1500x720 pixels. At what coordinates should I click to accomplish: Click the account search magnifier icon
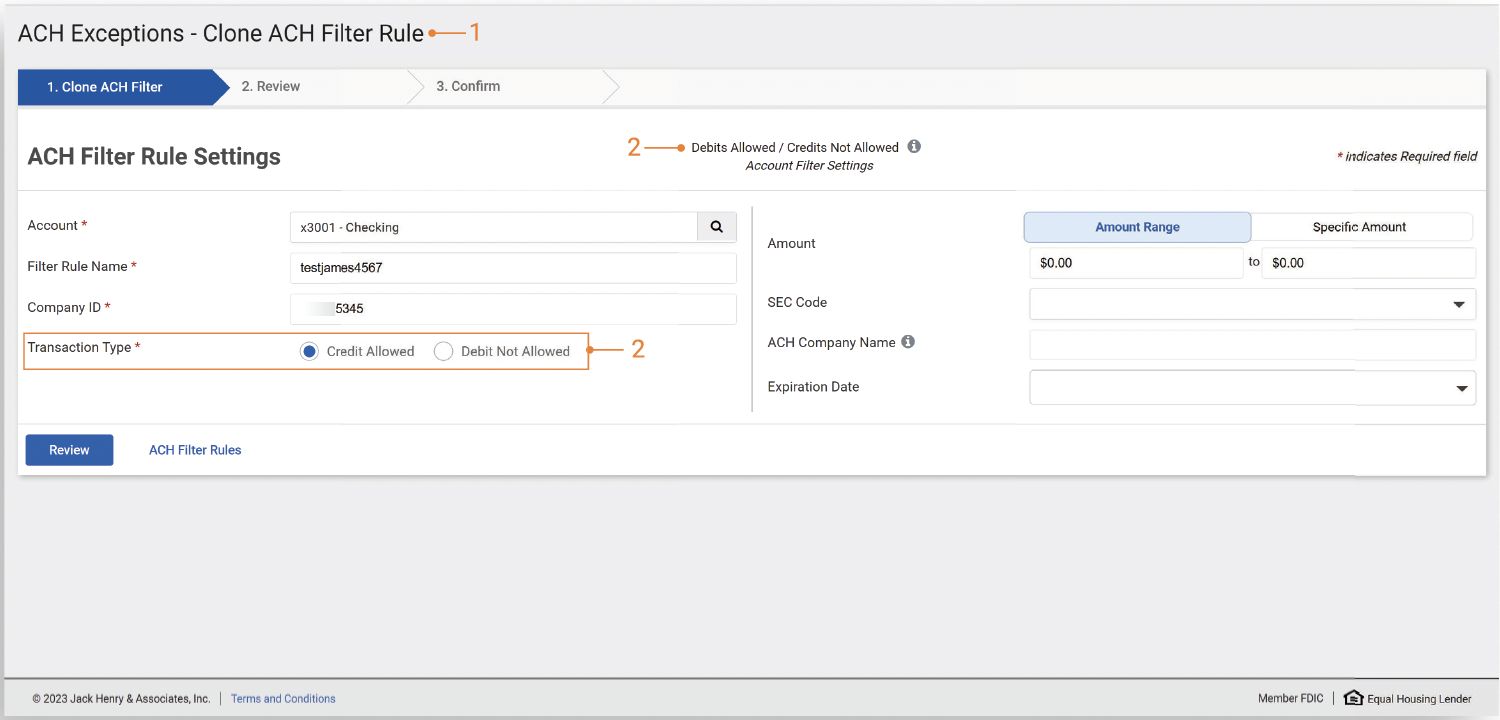point(716,227)
